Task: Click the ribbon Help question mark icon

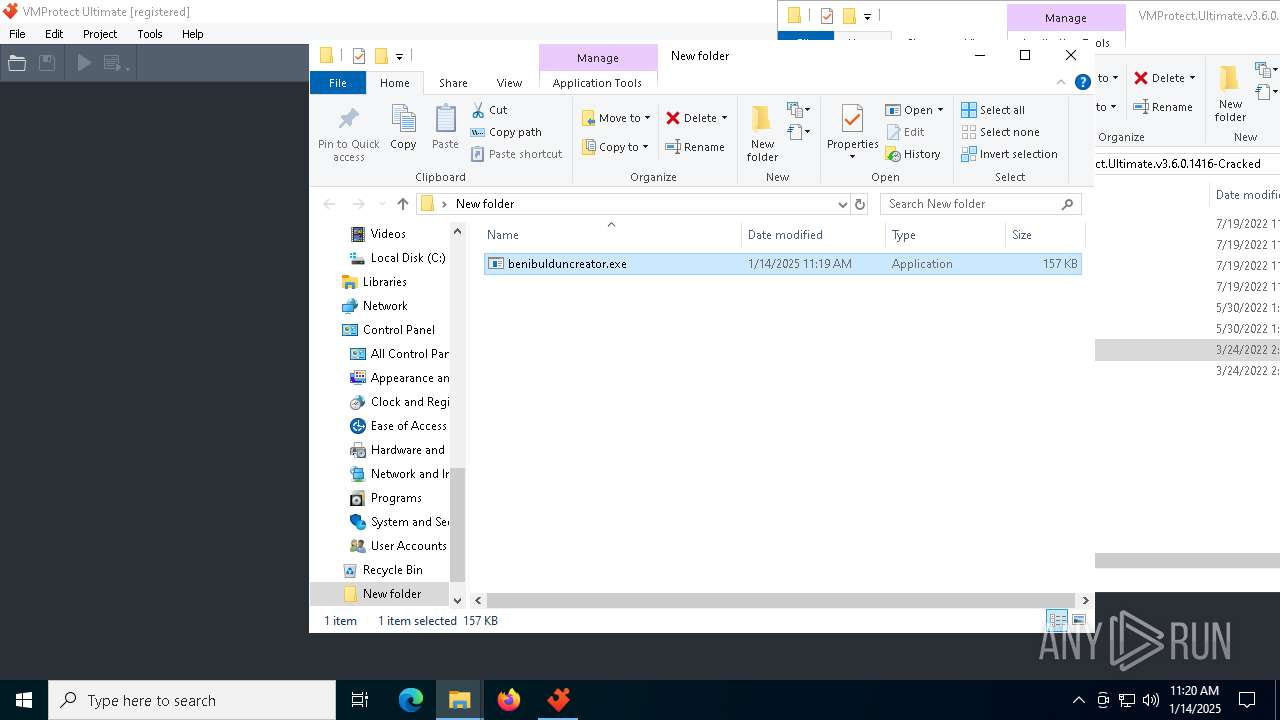Action: (x=1082, y=82)
